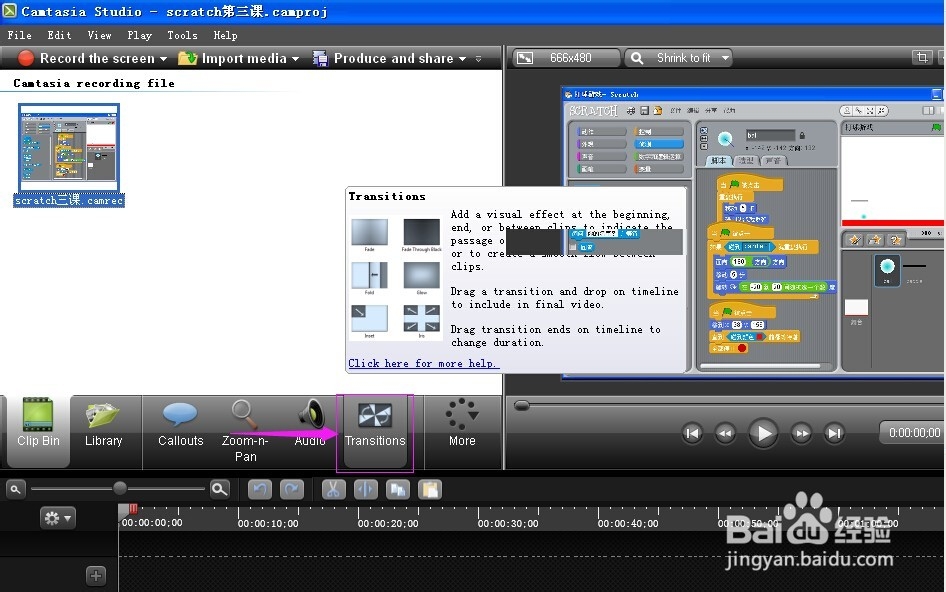Open the Transitions tab
The width and height of the screenshot is (946, 592).
click(x=375, y=430)
